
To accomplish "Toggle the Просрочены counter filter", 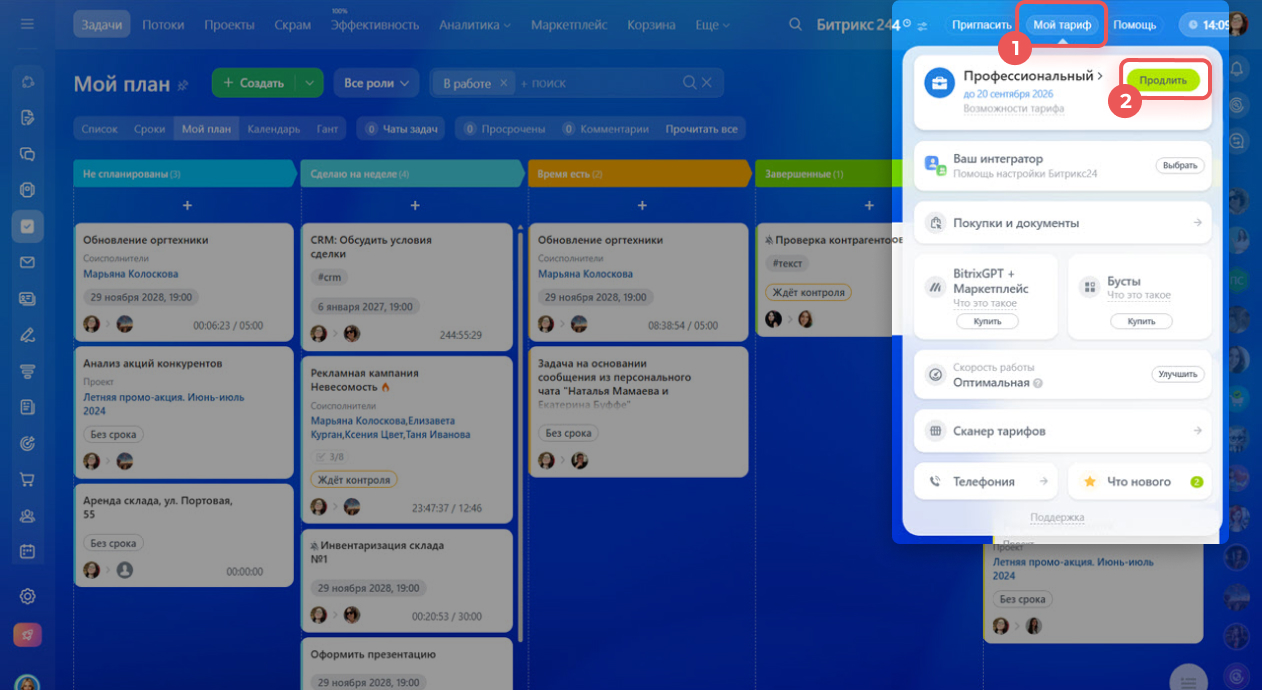I will (505, 129).
